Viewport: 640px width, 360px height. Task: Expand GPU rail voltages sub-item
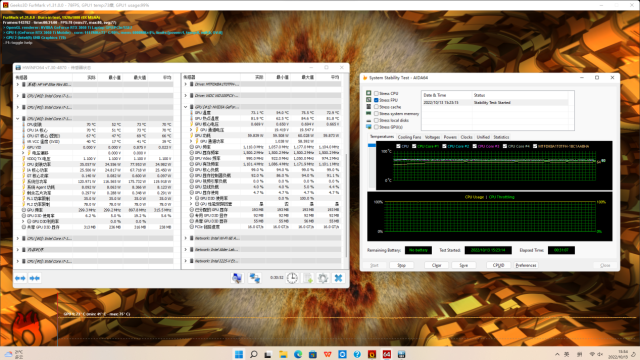tap(191, 130)
